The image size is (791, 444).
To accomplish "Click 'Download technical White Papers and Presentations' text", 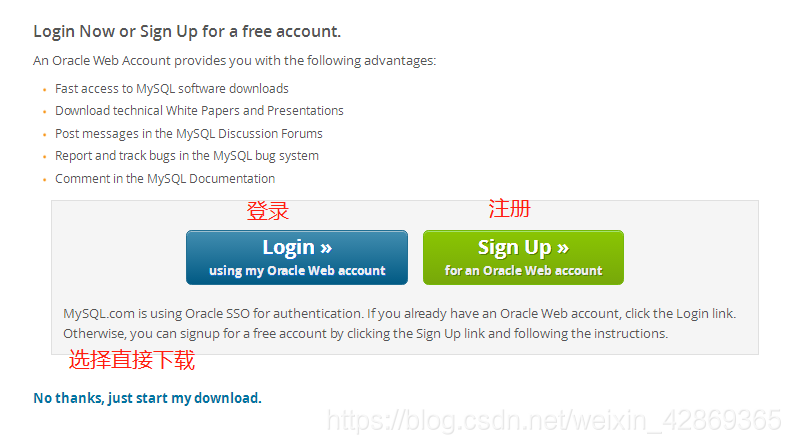I will pos(199,111).
